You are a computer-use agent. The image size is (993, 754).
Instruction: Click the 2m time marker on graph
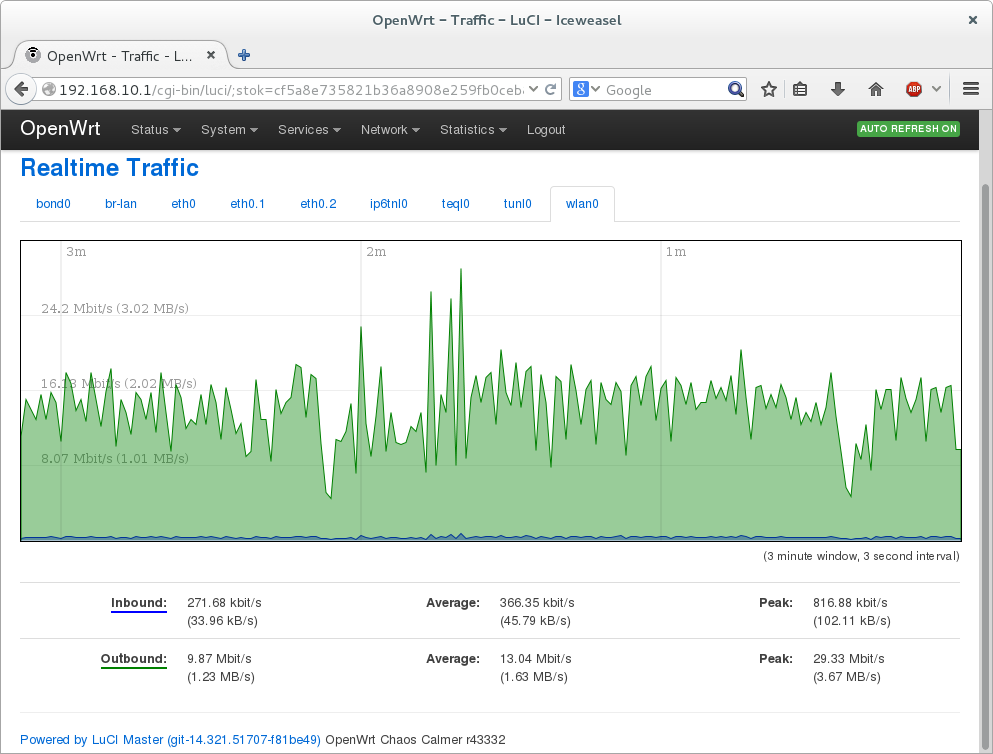click(376, 252)
